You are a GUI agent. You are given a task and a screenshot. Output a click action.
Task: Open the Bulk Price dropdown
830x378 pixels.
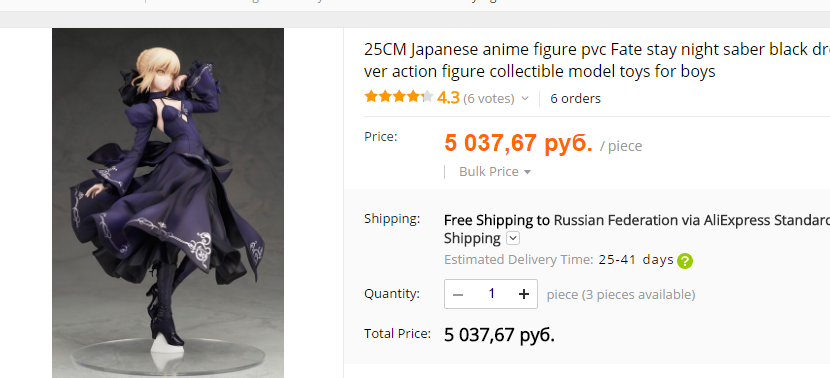point(494,172)
